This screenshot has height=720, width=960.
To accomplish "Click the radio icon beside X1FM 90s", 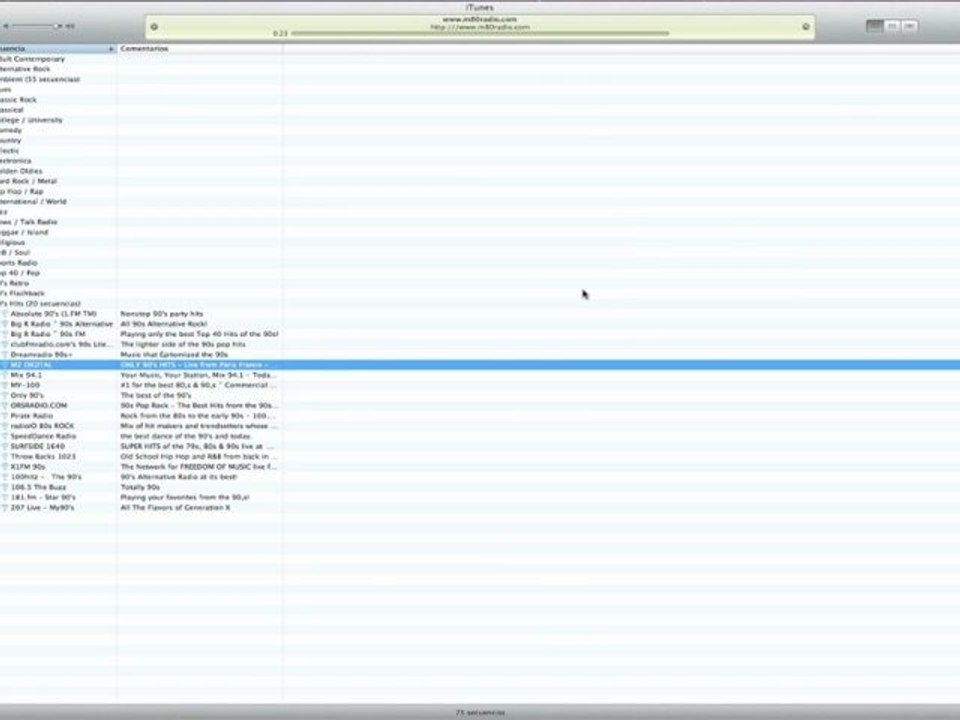I will pos(5,467).
